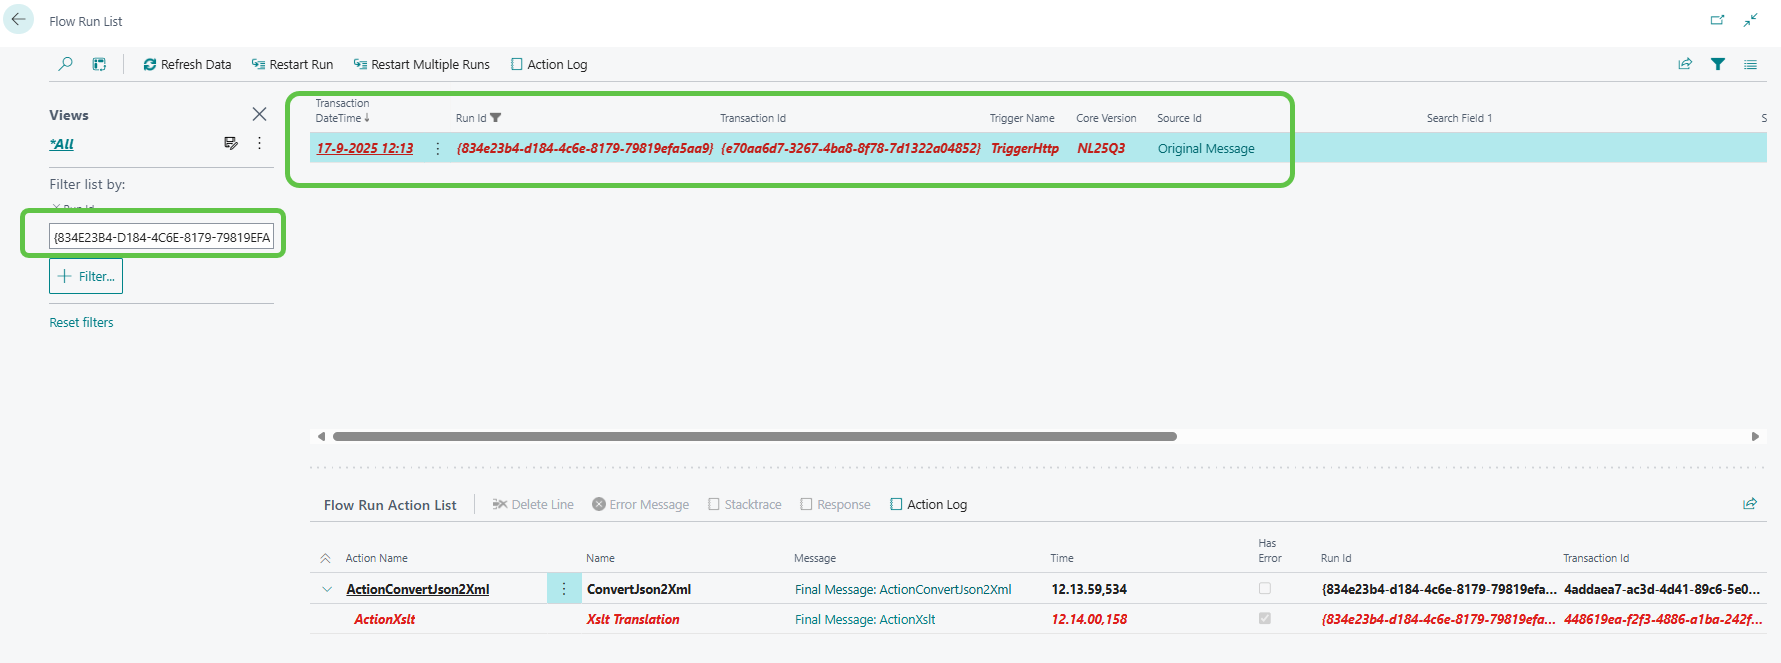Image resolution: width=1781 pixels, height=663 pixels.
Task: Open the ActionConvertJson2Xml action link
Action: [418, 589]
